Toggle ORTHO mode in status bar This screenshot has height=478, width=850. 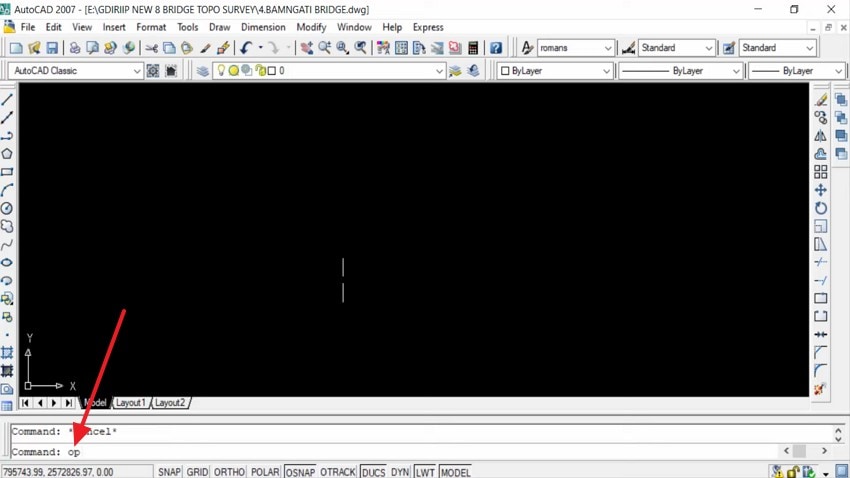(x=229, y=472)
